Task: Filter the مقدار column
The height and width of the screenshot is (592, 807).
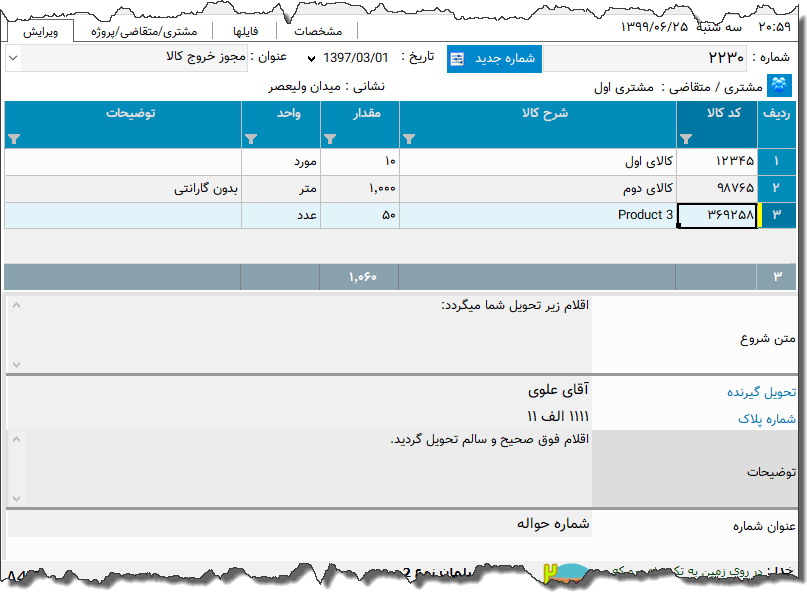Action: tap(330, 139)
